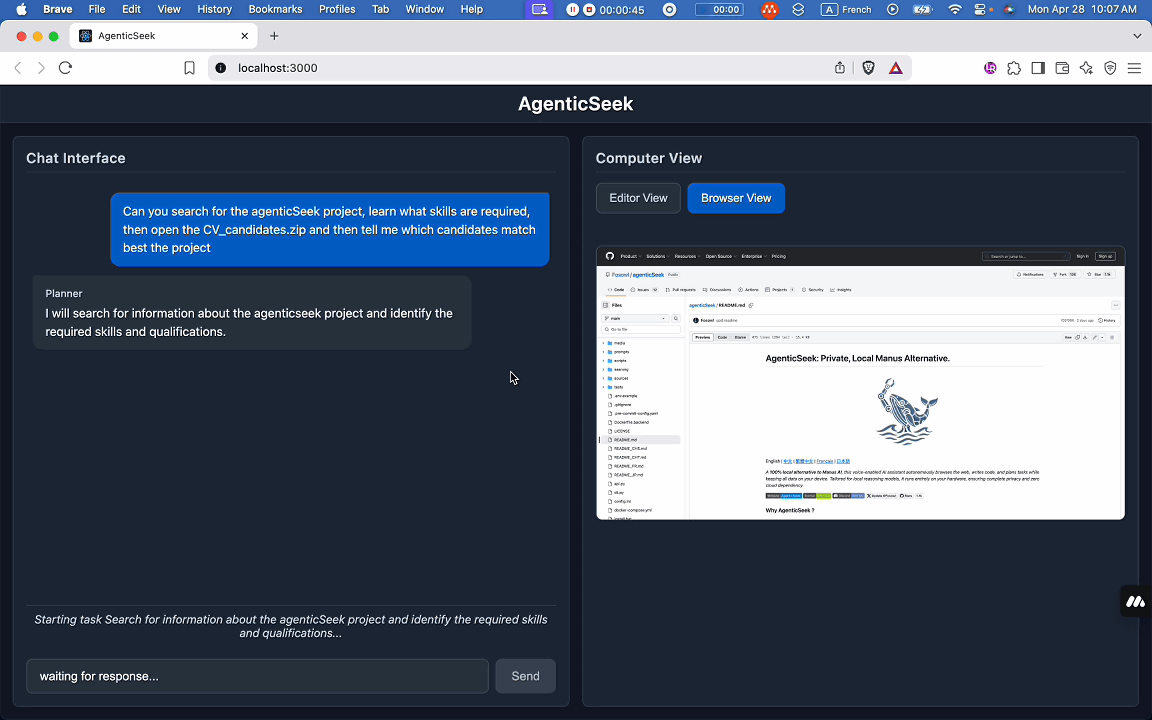This screenshot has height=720, width=1152.
Task: Open the Brave hamburger main menu
Action: coord(1134,68)
